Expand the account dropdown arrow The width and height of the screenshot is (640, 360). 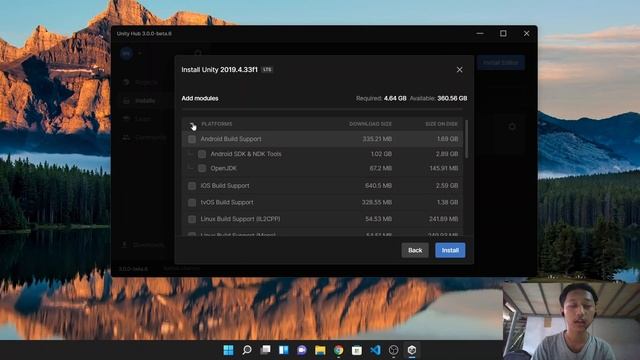[140, 53]
